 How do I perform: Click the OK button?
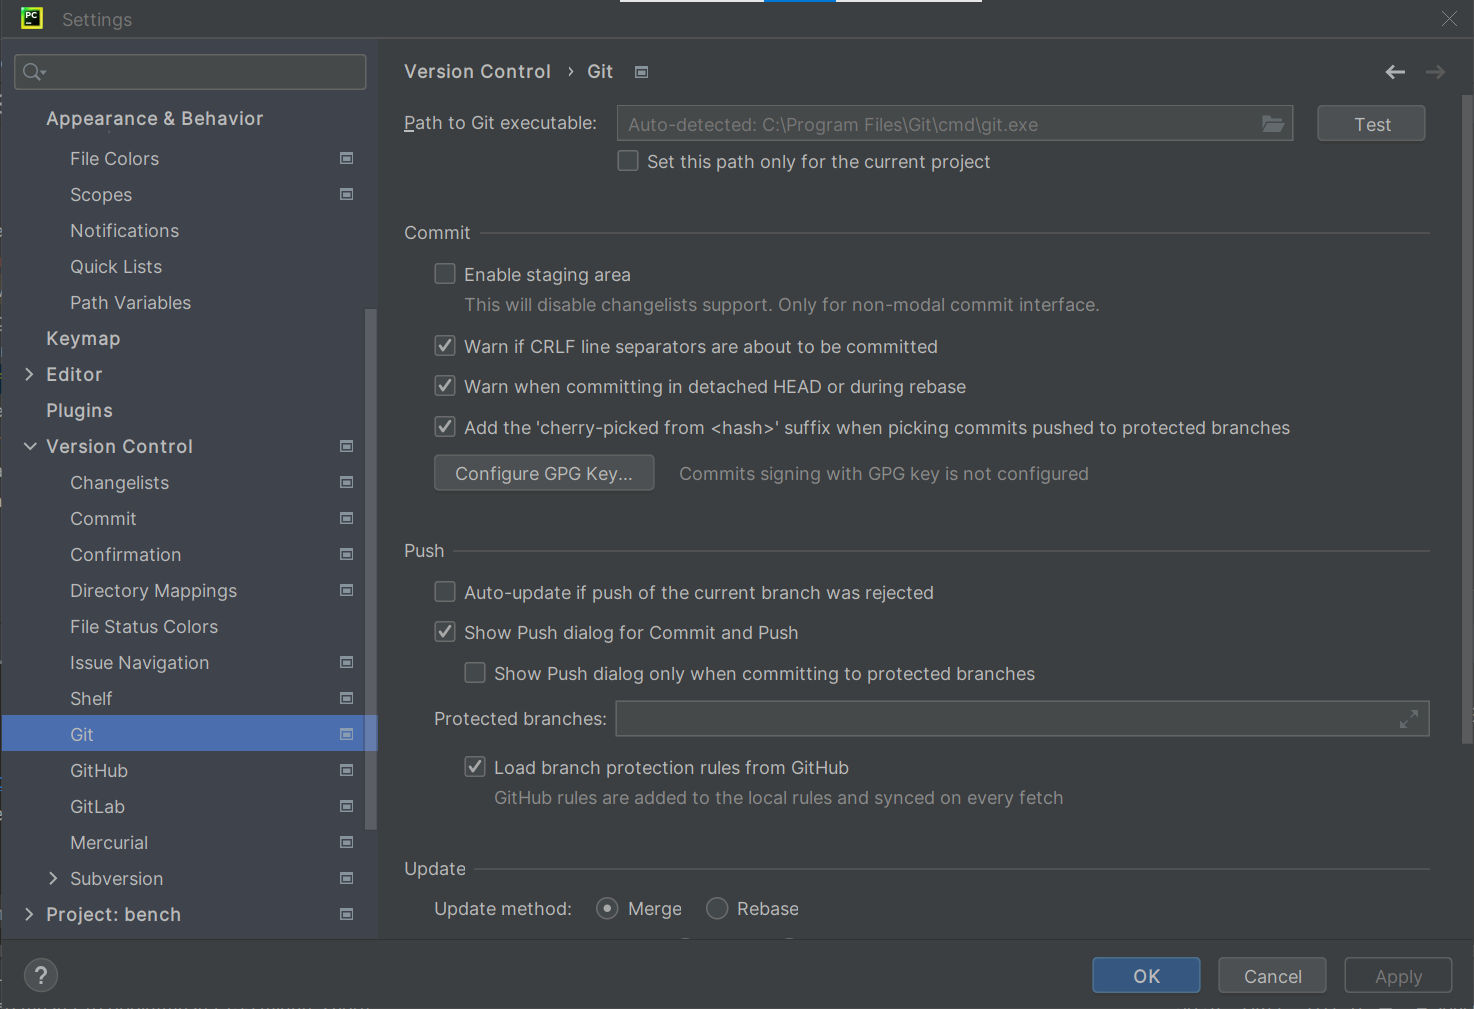1146,976
